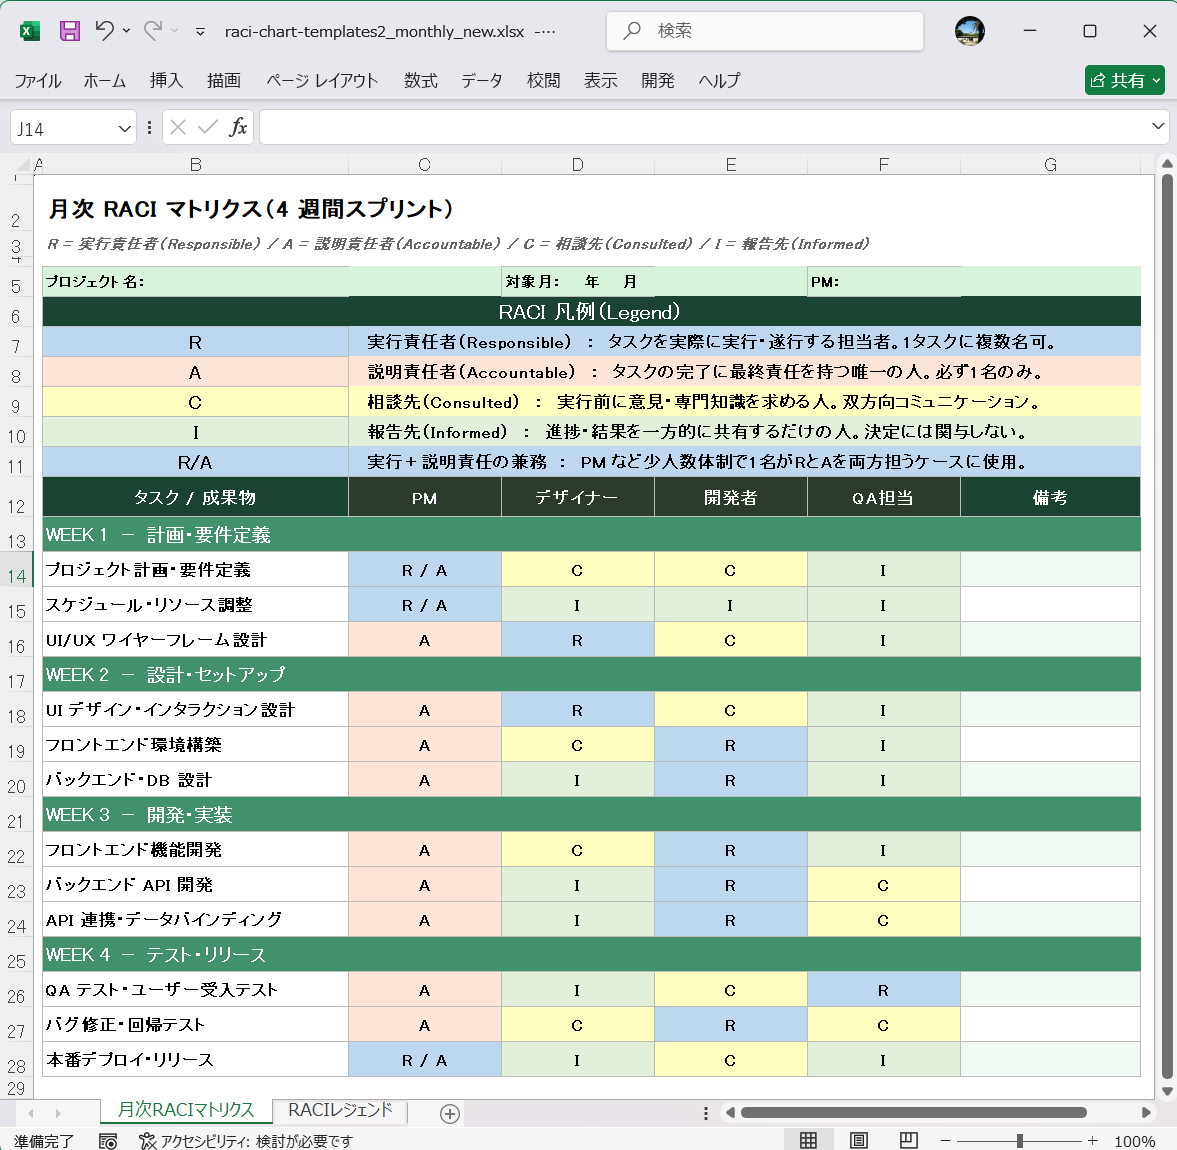Open the 描画 ribbon tab

(x=224, y=80)
